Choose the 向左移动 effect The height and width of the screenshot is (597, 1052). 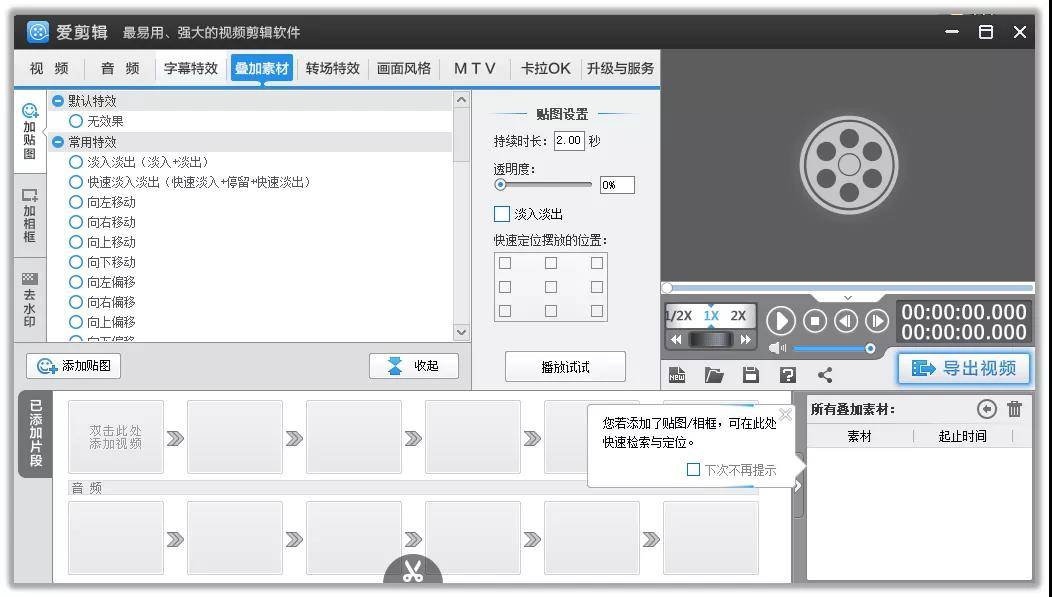(x=76, y=202)
